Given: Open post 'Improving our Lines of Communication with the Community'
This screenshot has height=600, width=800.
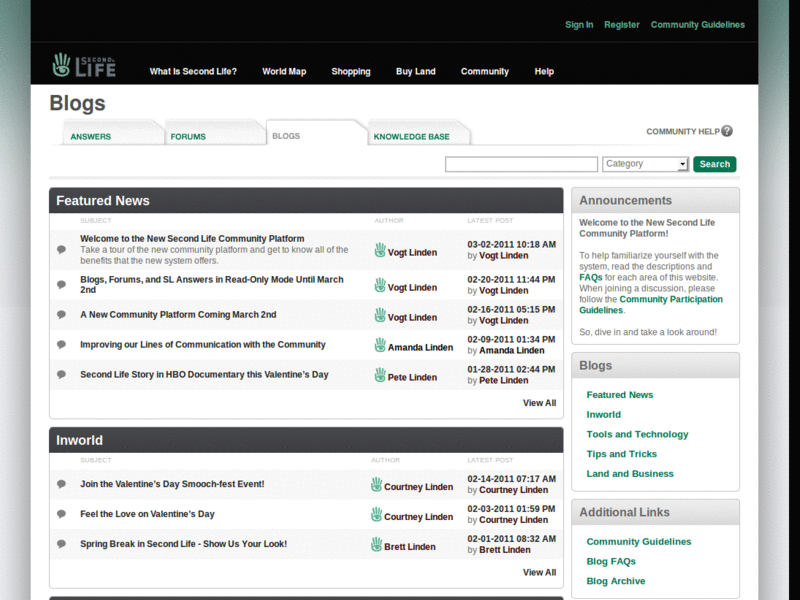Looking at the screenshot, I should 203,345.
